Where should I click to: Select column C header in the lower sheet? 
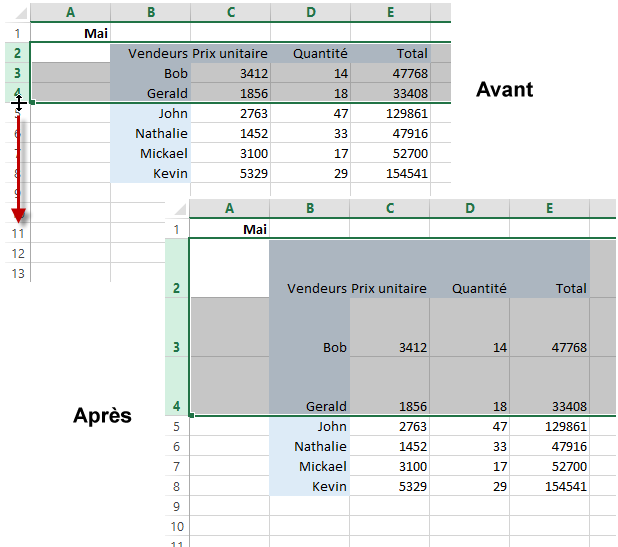(389, 208)
